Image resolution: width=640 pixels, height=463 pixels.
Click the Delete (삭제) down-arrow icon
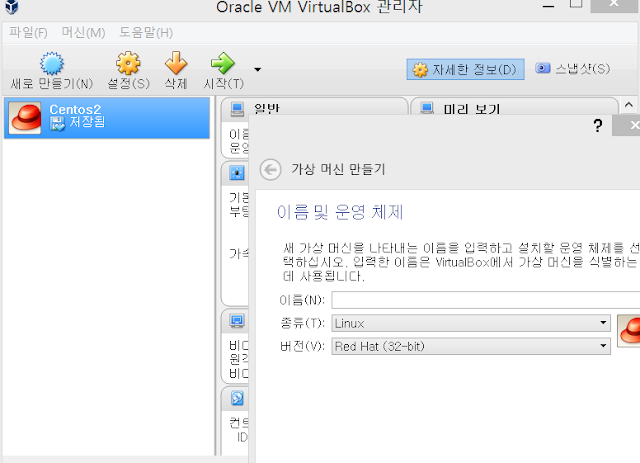176,63
